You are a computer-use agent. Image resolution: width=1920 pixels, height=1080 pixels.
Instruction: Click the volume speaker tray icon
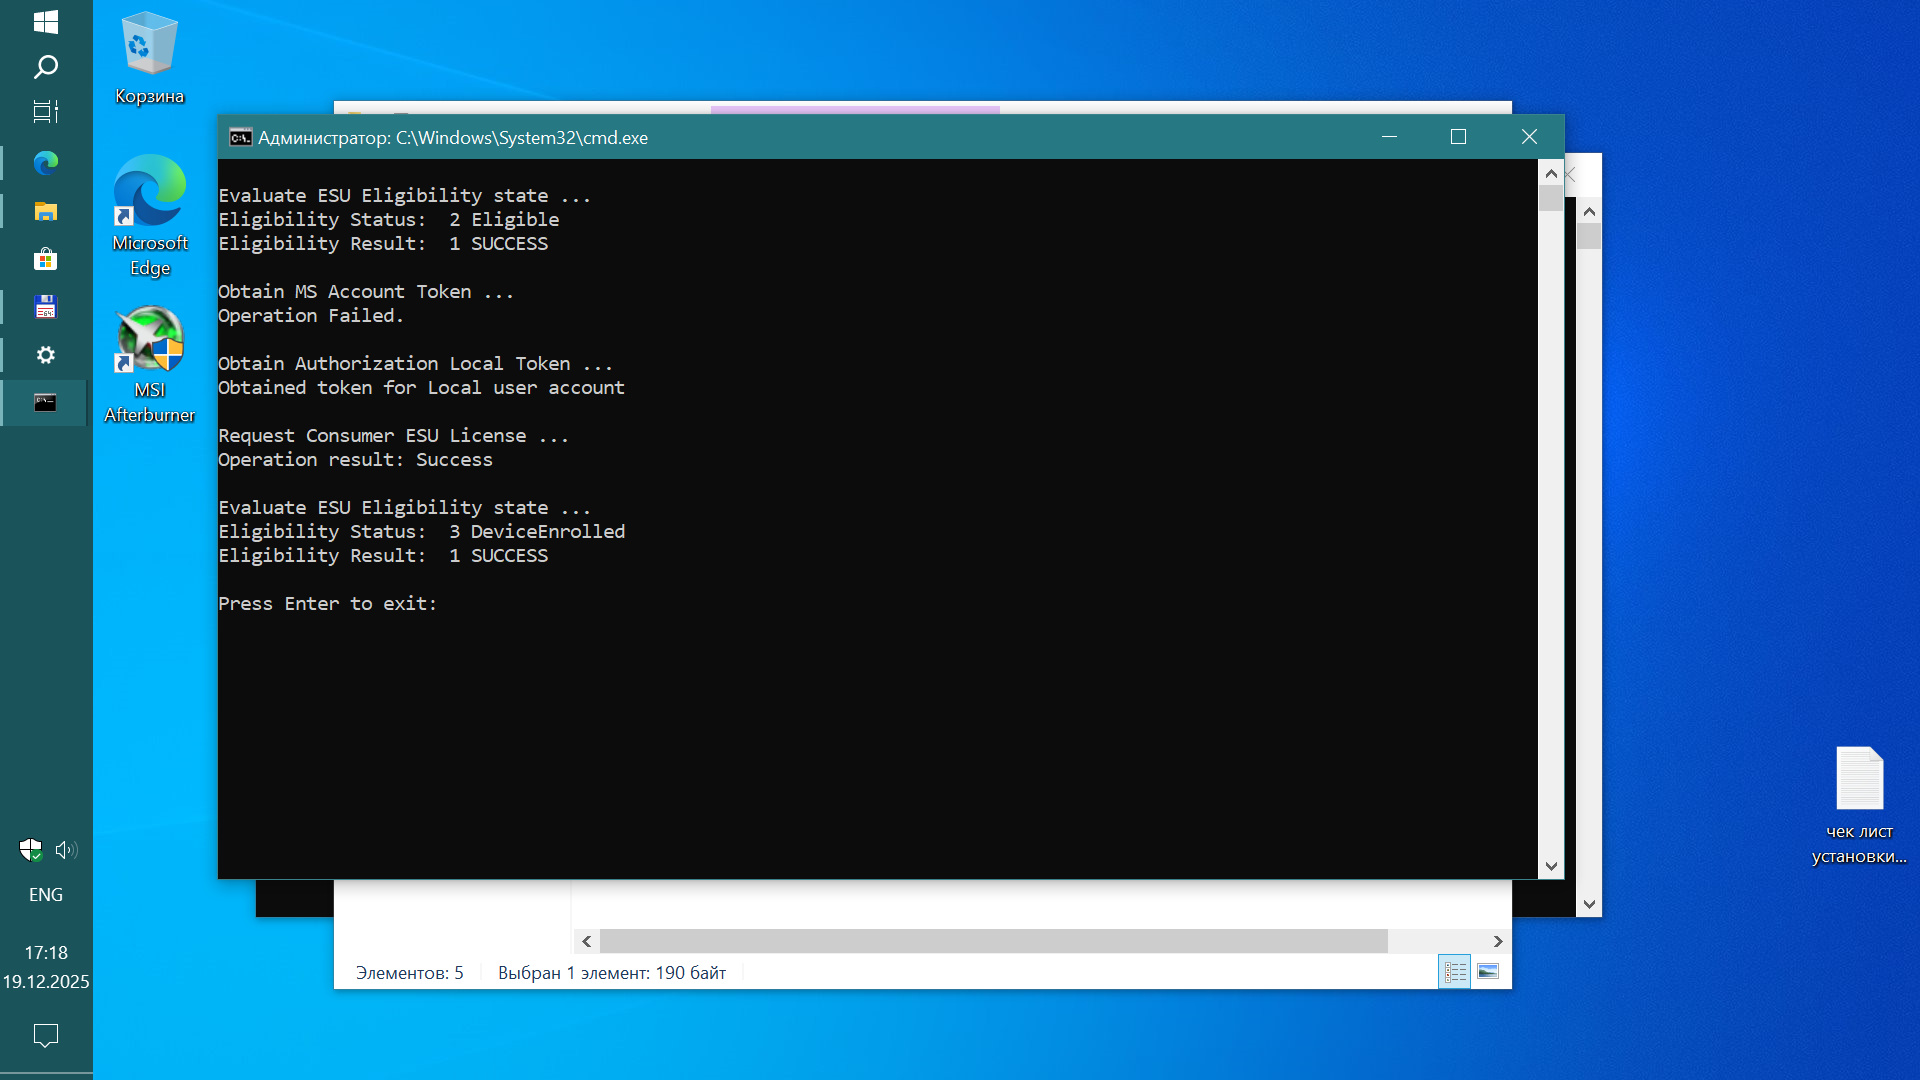66,850
